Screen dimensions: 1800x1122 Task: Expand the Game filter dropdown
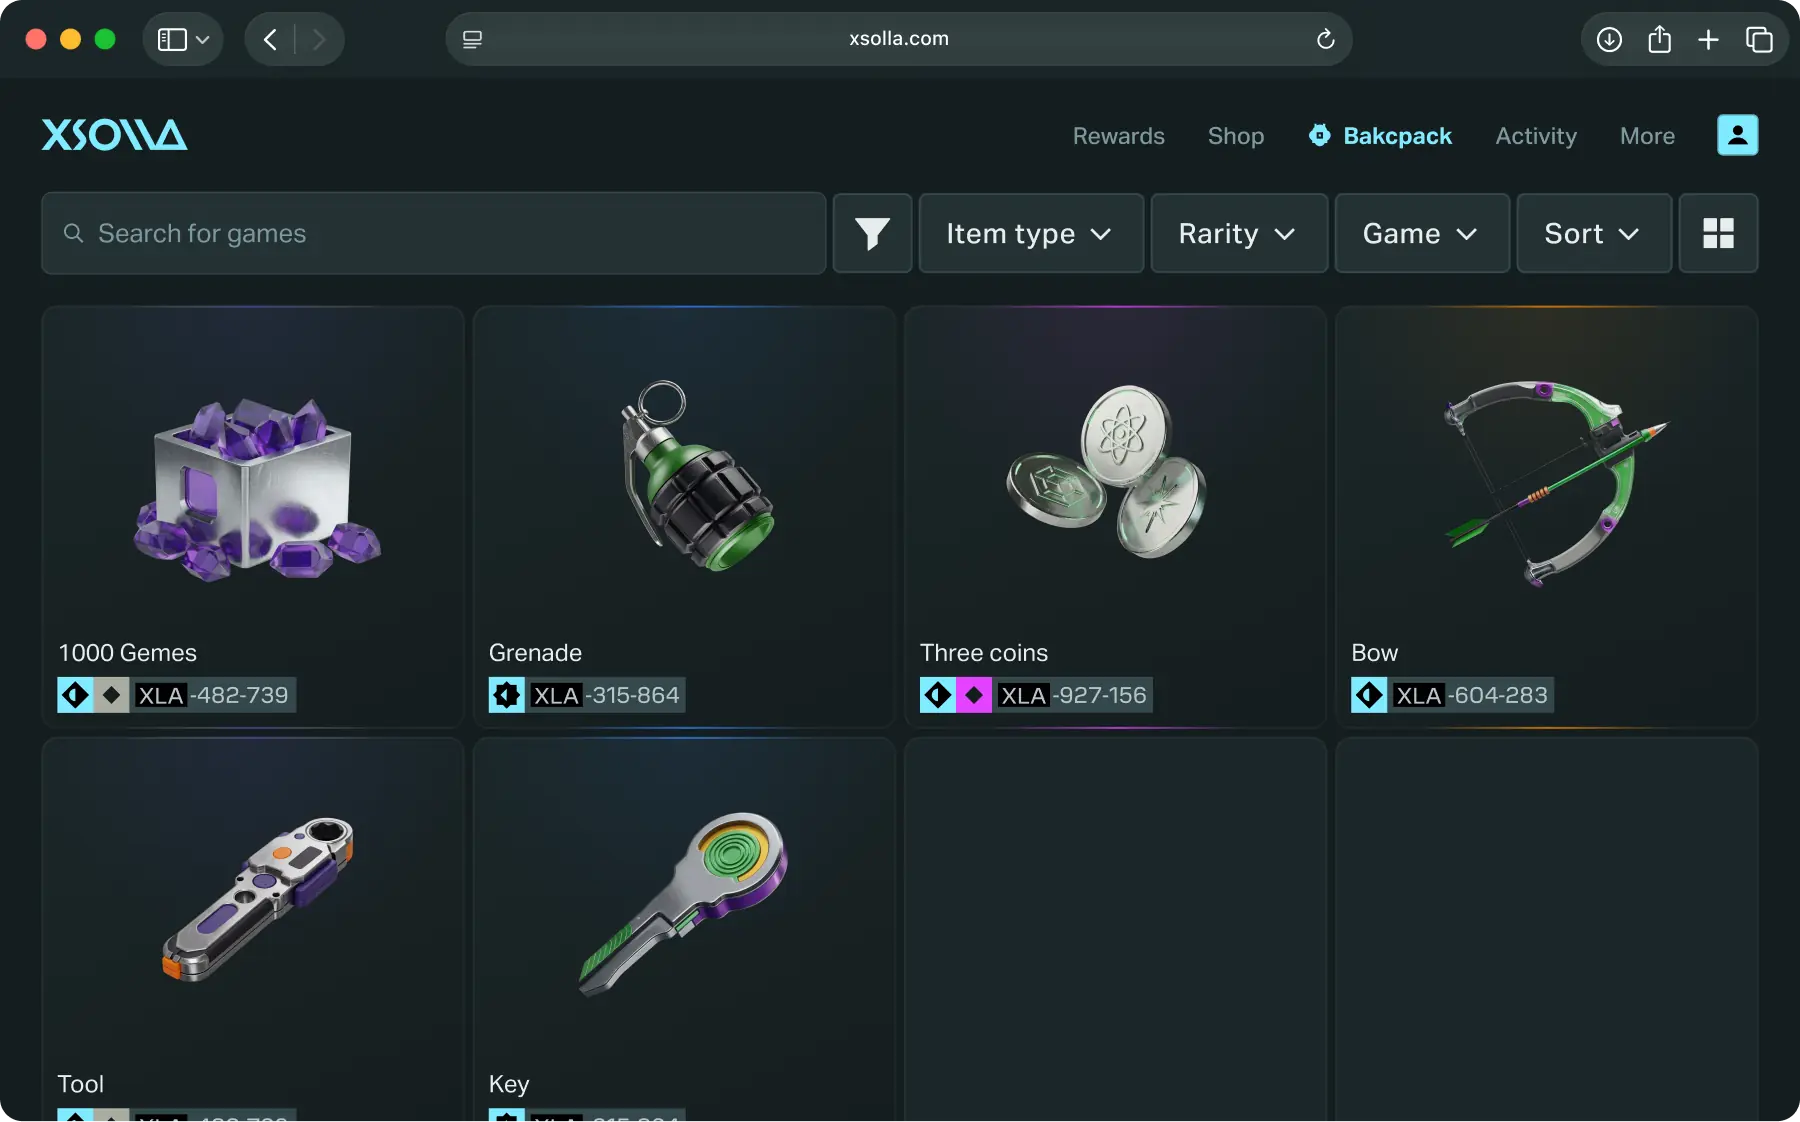(x=1422, y=233)
